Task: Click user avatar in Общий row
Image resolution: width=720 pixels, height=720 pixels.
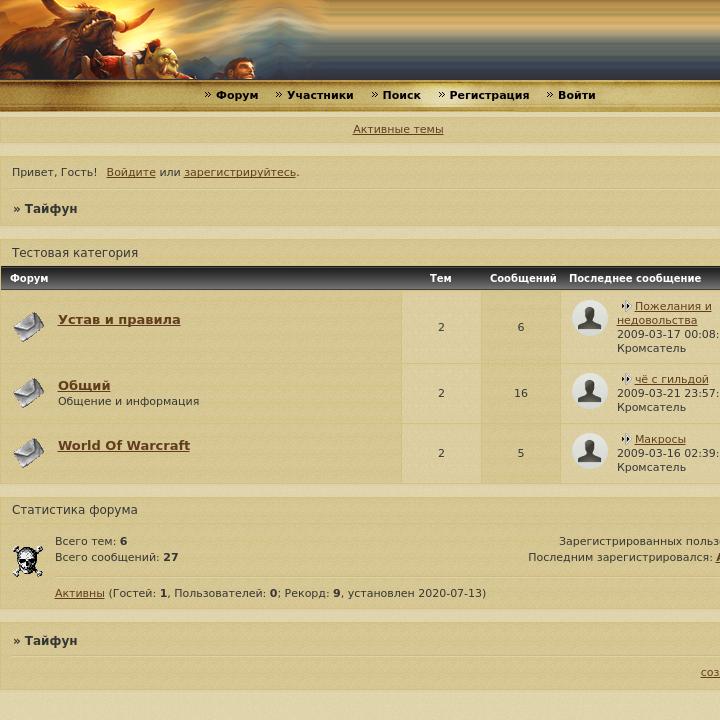Action: tap(590, 391)
